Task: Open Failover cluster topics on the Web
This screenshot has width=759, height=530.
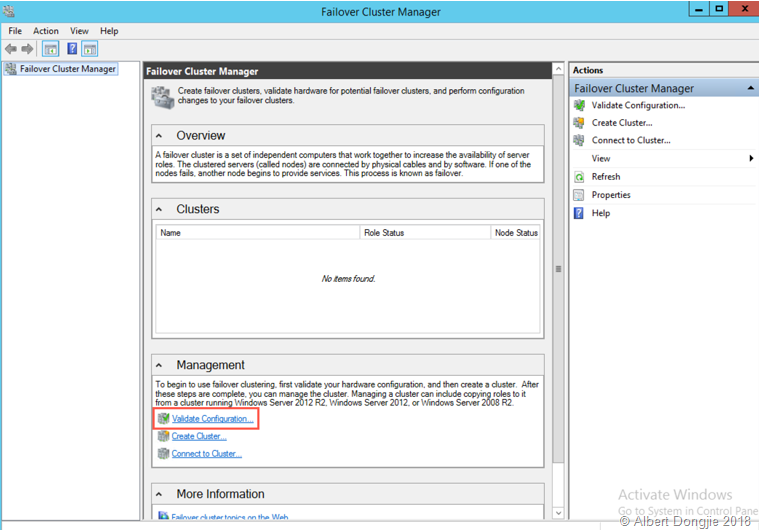Action: coord(229,516)
